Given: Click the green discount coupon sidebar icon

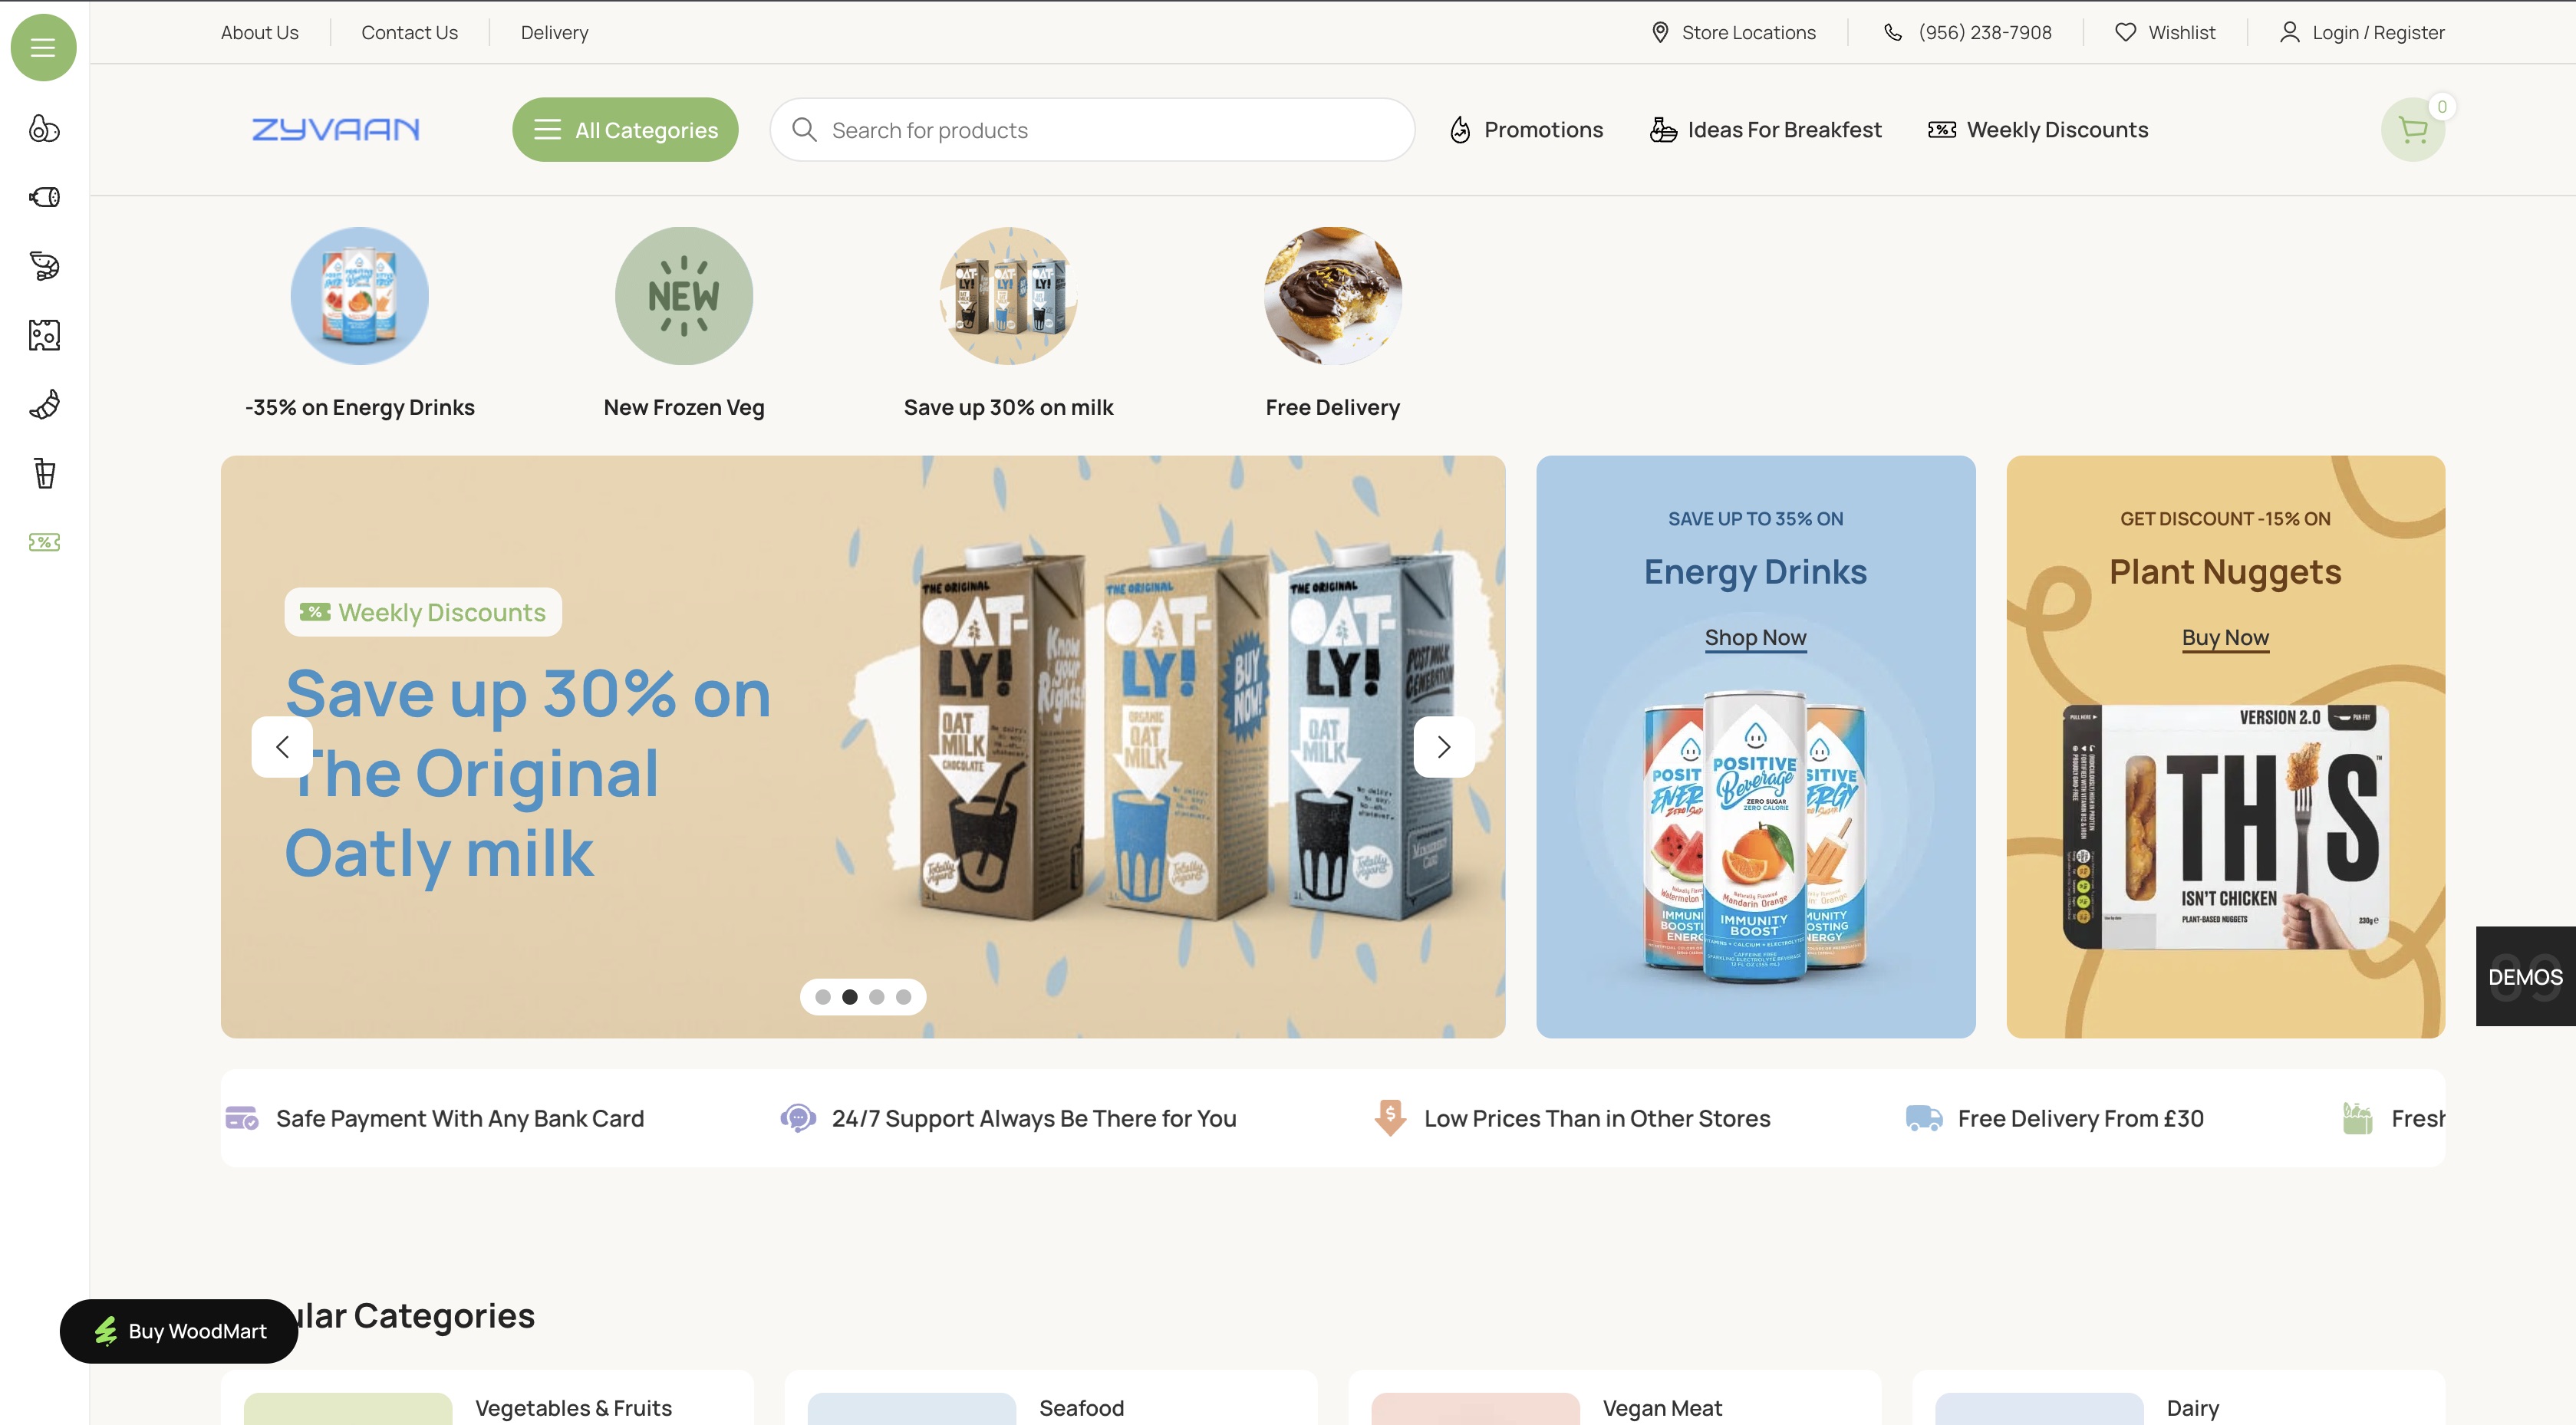Looking at the screenshot, I should tap(44, 542).
